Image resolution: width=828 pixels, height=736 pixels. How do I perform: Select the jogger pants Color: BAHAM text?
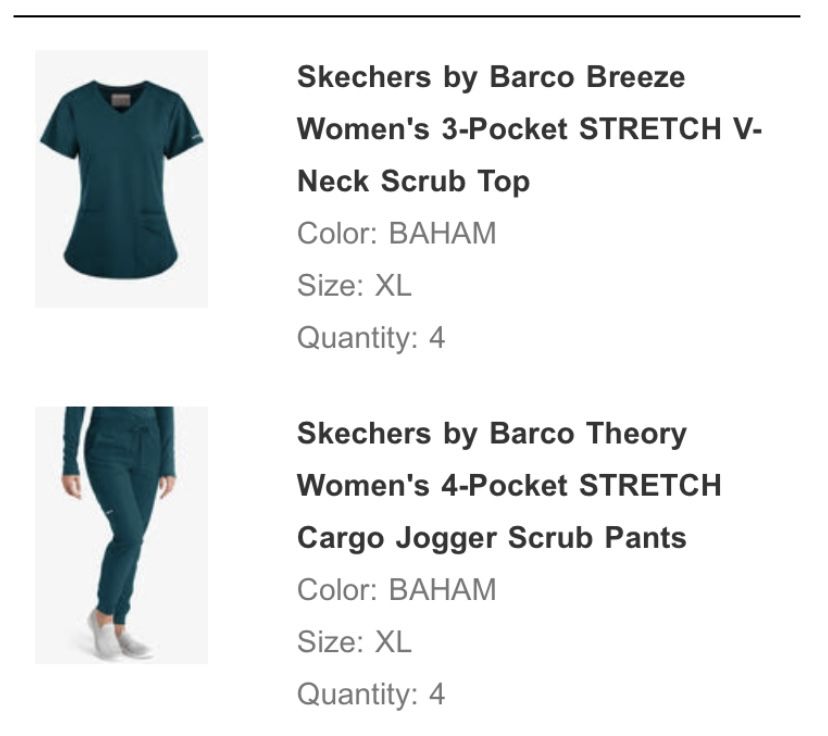[397, 590]
